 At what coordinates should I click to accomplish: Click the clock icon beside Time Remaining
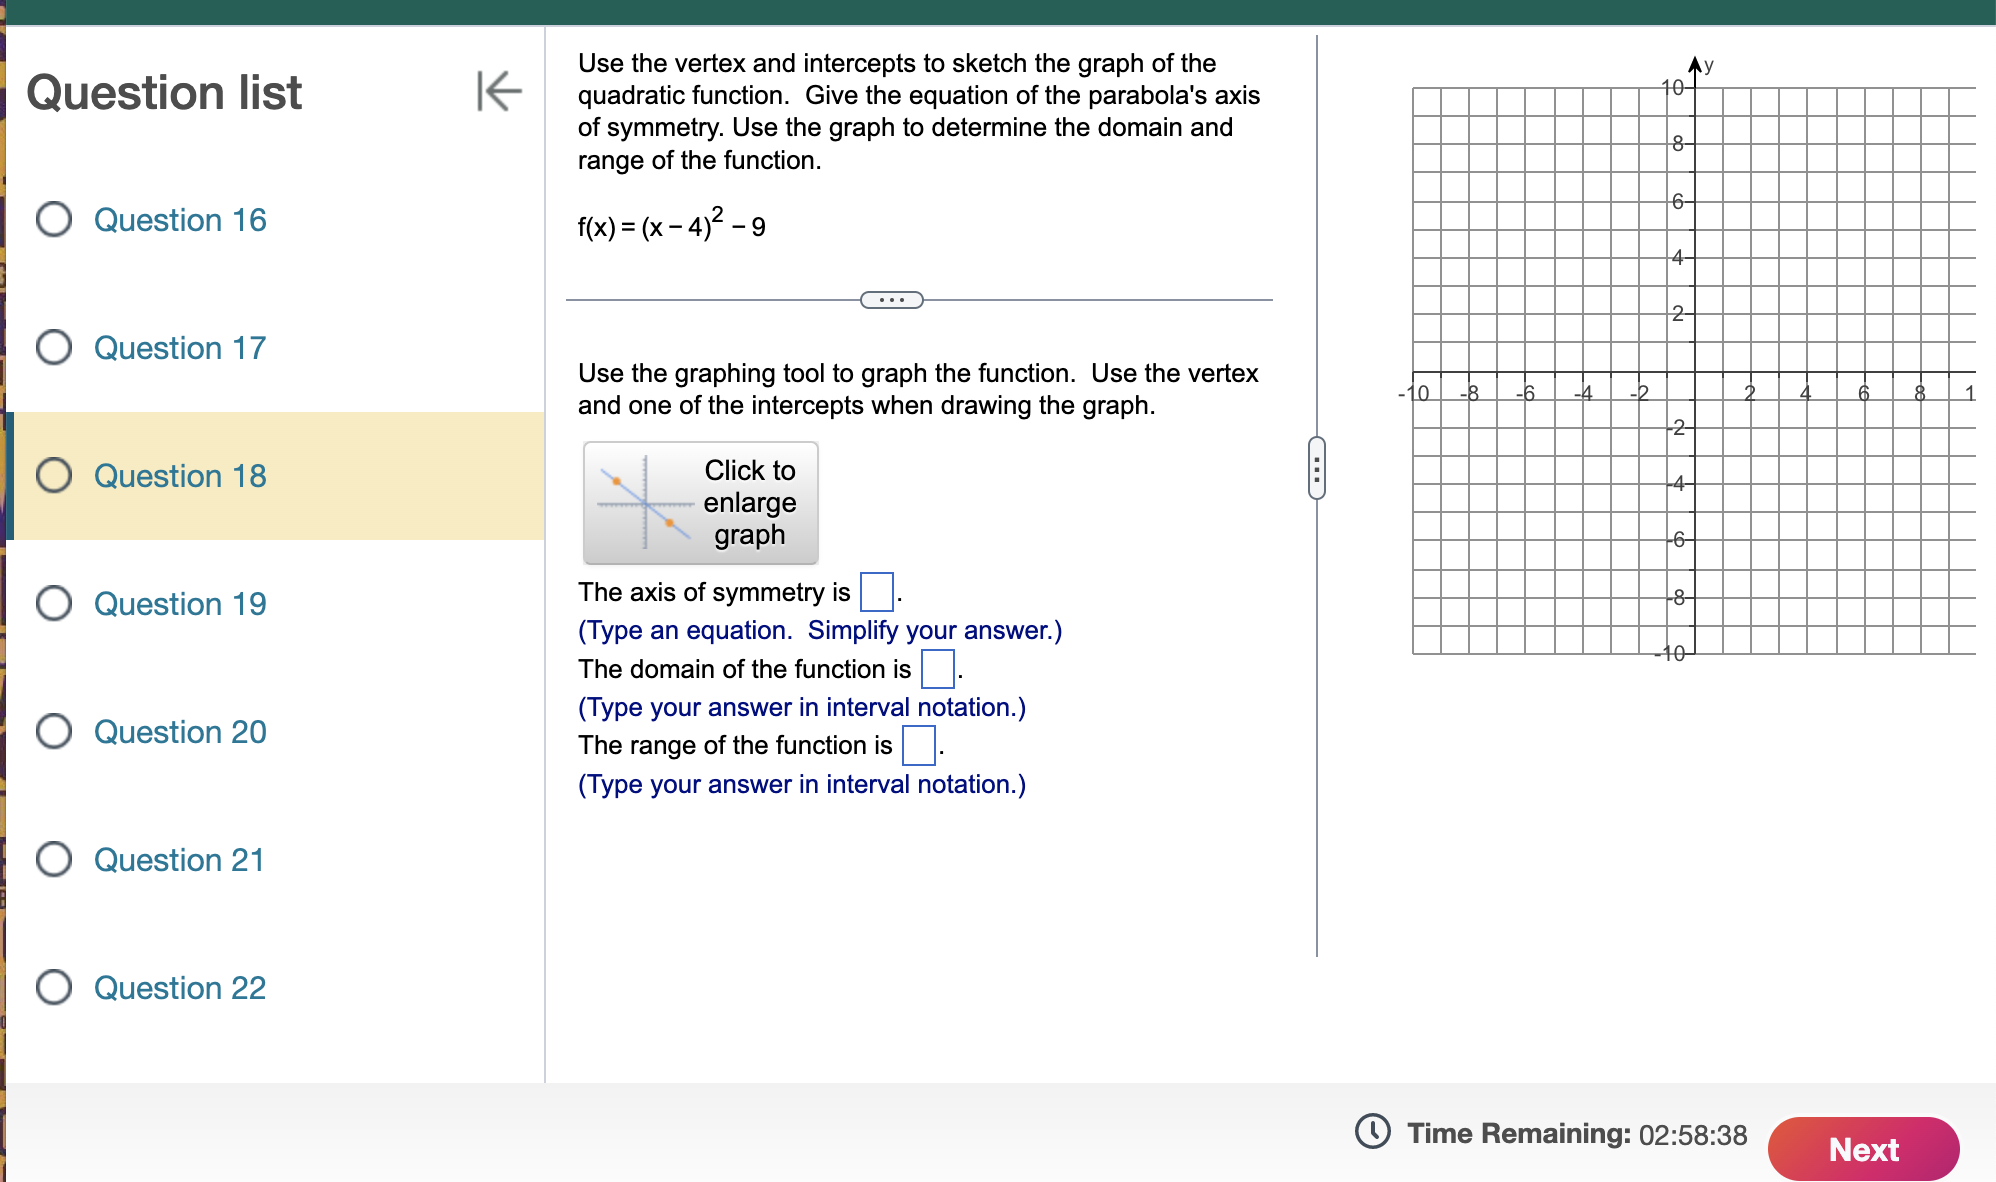pyautogui.click(x=1372, y=1133)
